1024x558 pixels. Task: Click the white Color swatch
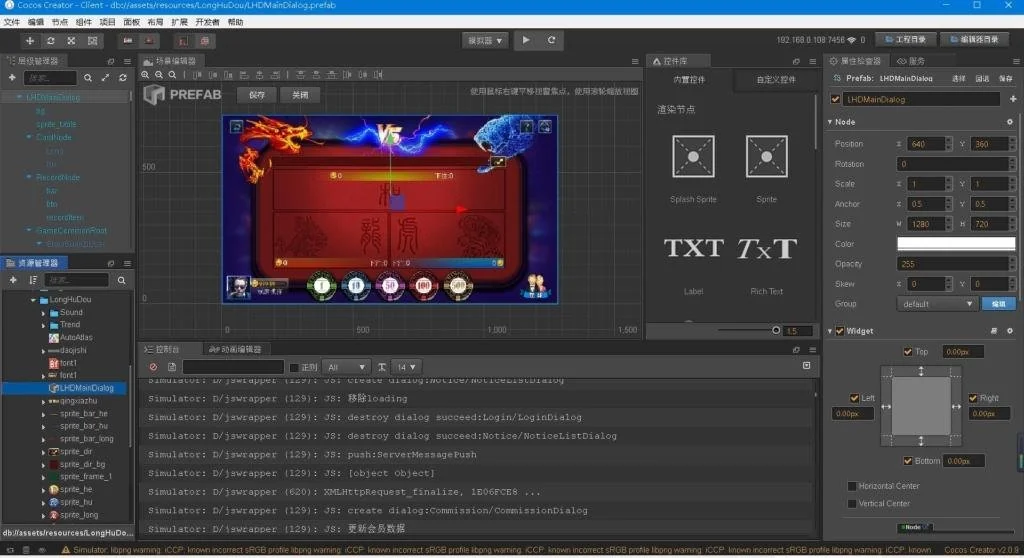(x=956, y=244)
